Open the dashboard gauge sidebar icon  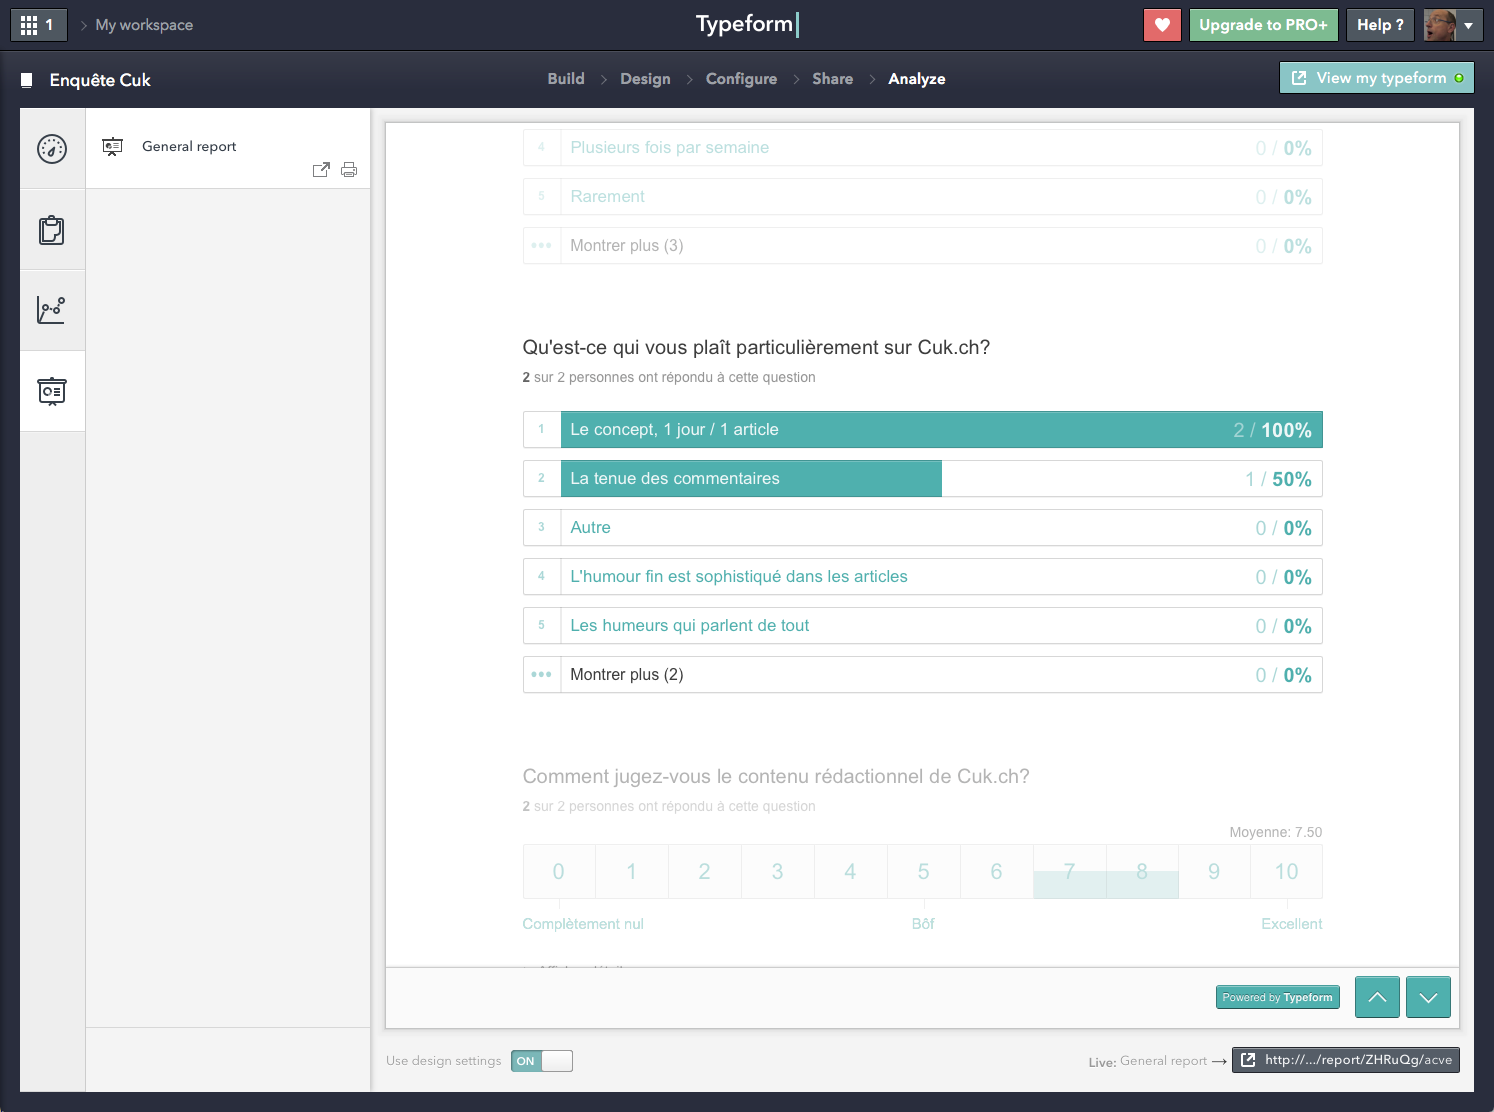[x=52, y=149]
